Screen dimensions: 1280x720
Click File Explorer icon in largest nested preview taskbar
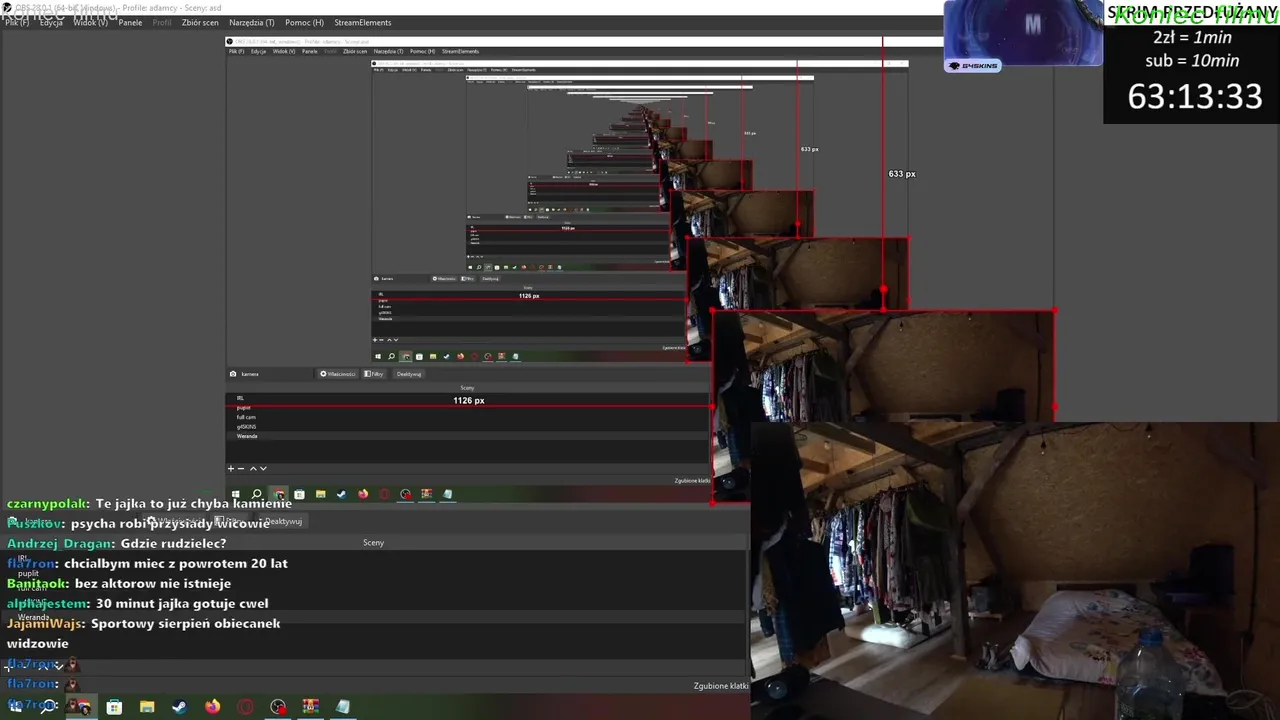[x=320, y=494]
